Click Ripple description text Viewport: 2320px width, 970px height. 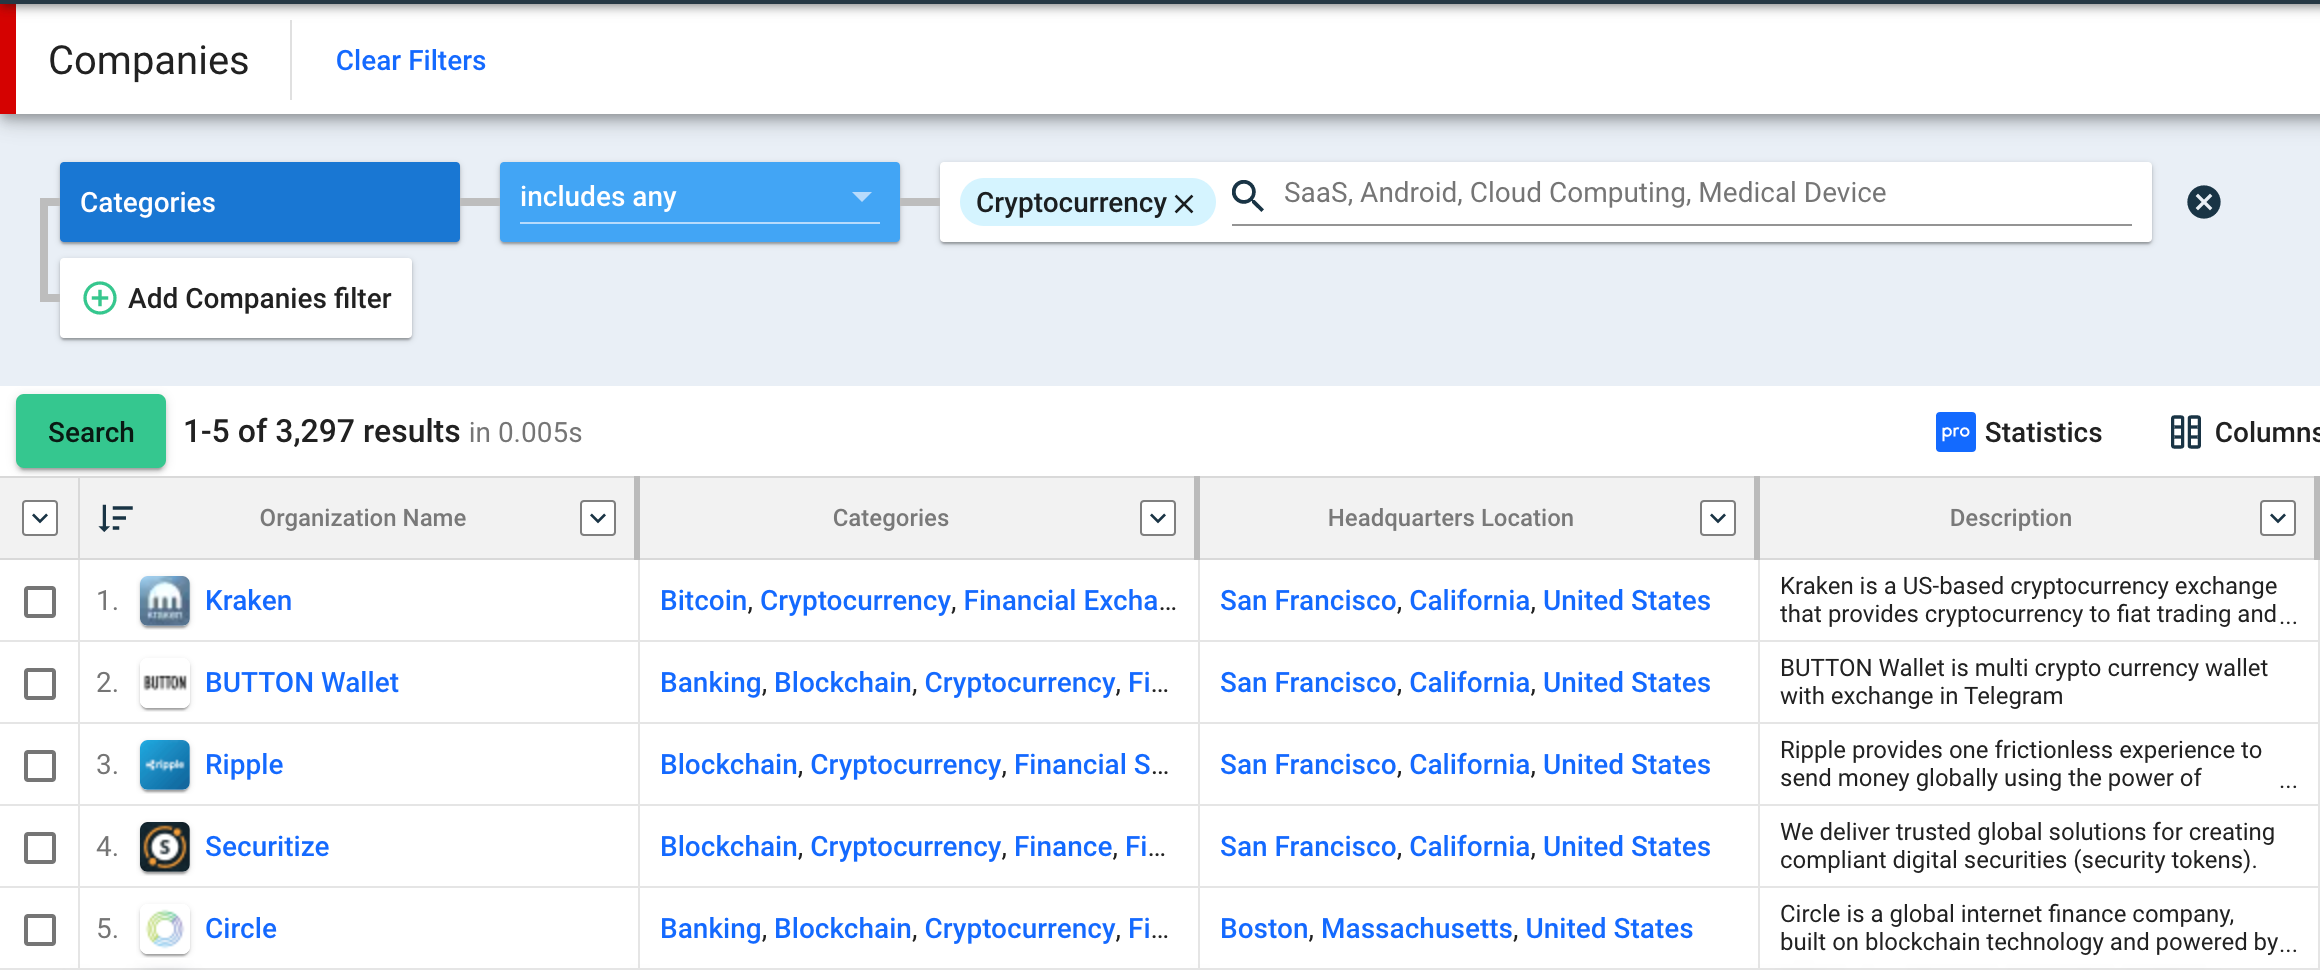coord(2038,764)
